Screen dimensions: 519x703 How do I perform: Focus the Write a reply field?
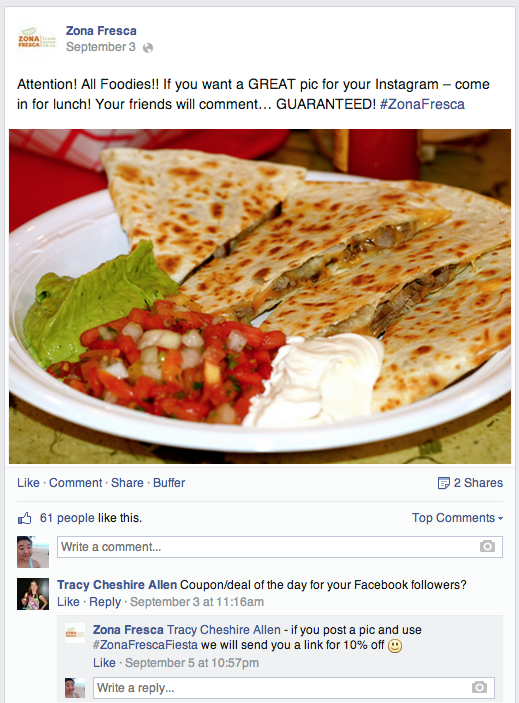coord(294,688)
